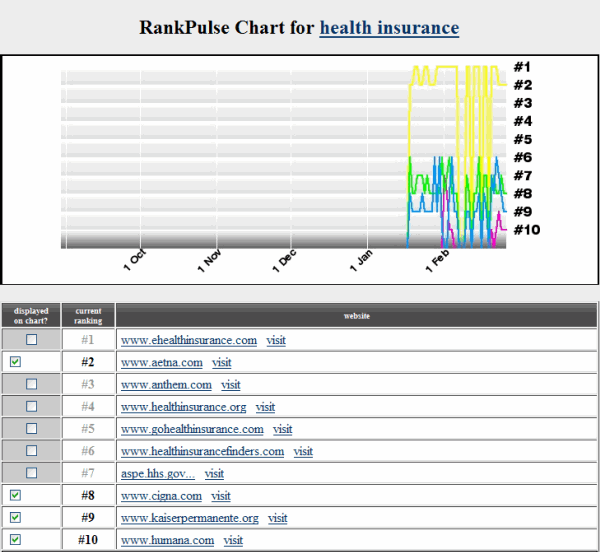Tick the www.gohealthinsurance.com chart checkbox
The width and height of the screenshot is (600, 552).
[x=31, y=428]
